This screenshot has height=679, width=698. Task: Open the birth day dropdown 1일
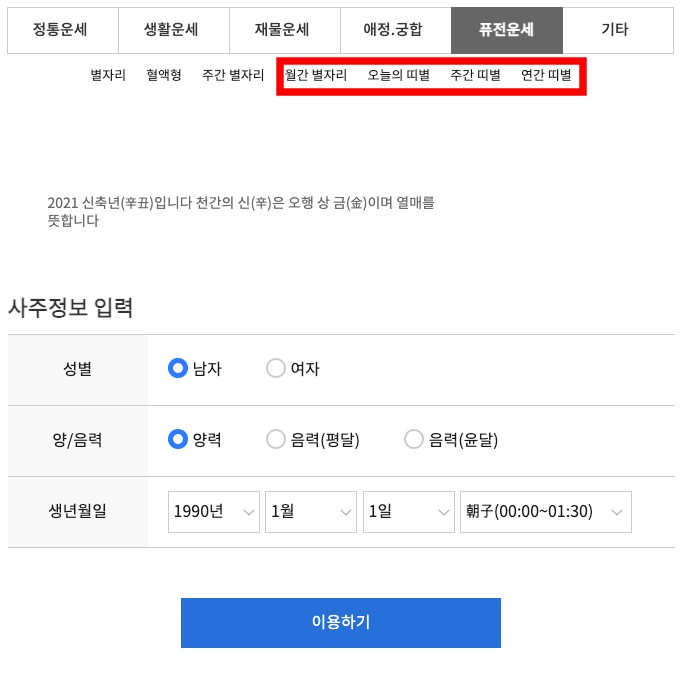[x=409, y=512]
